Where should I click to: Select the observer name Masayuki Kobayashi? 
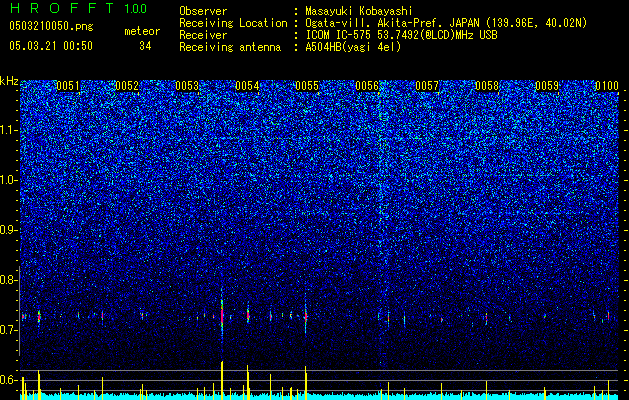point(359,11)
